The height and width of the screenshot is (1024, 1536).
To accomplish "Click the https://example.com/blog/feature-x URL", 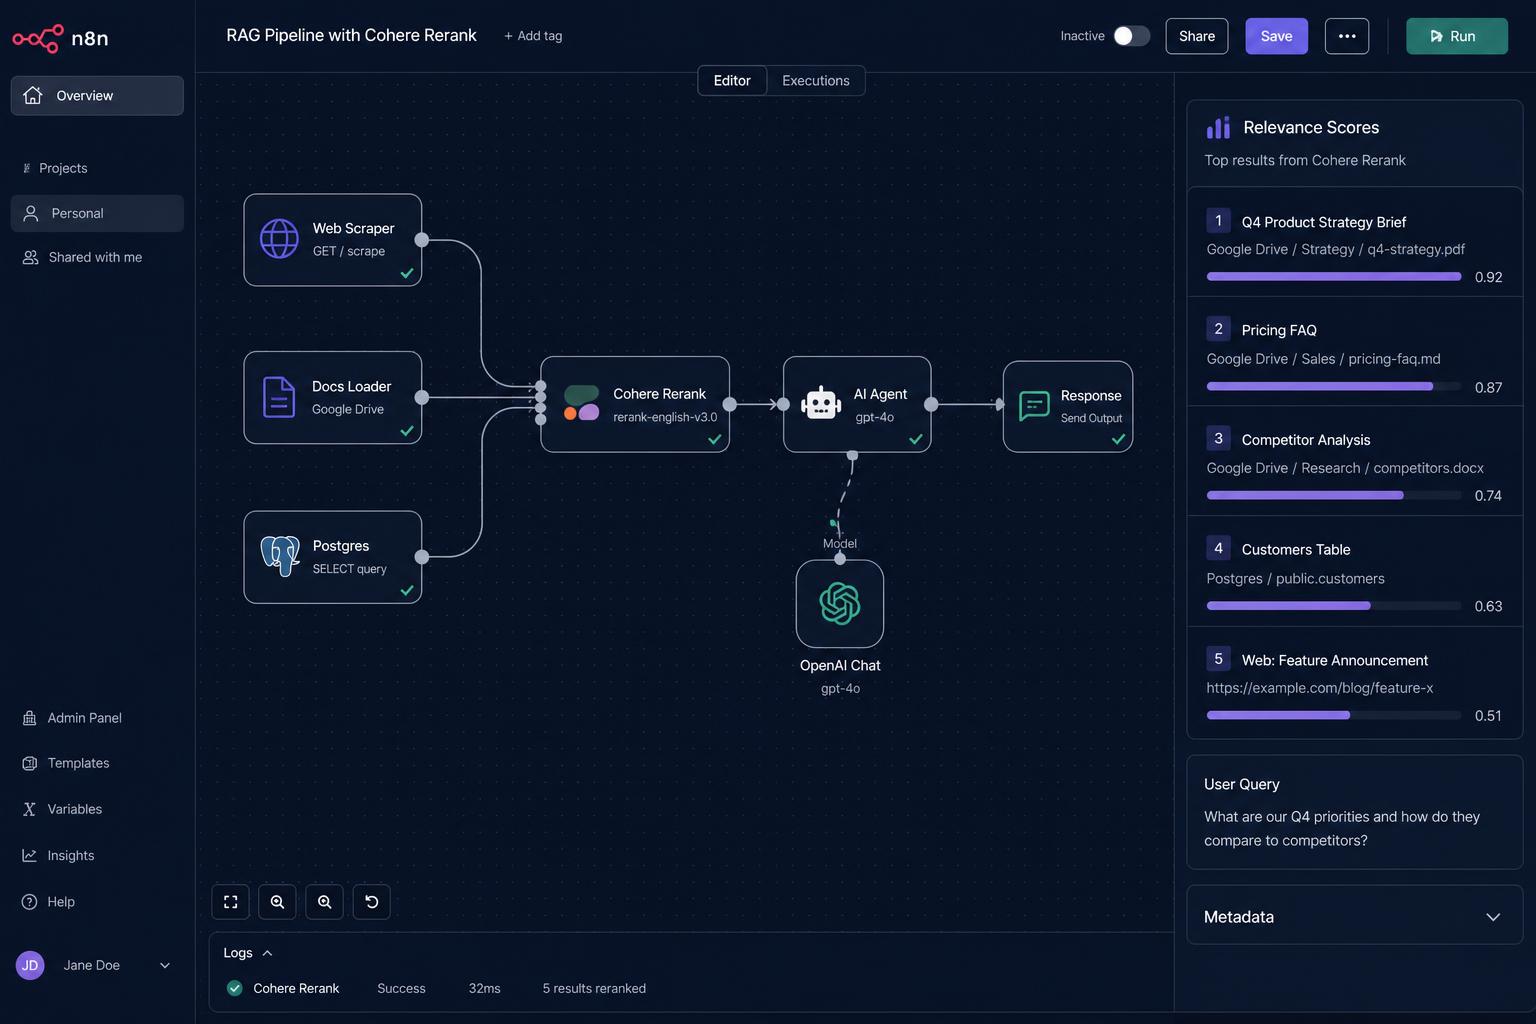I will pos(1319,688).
